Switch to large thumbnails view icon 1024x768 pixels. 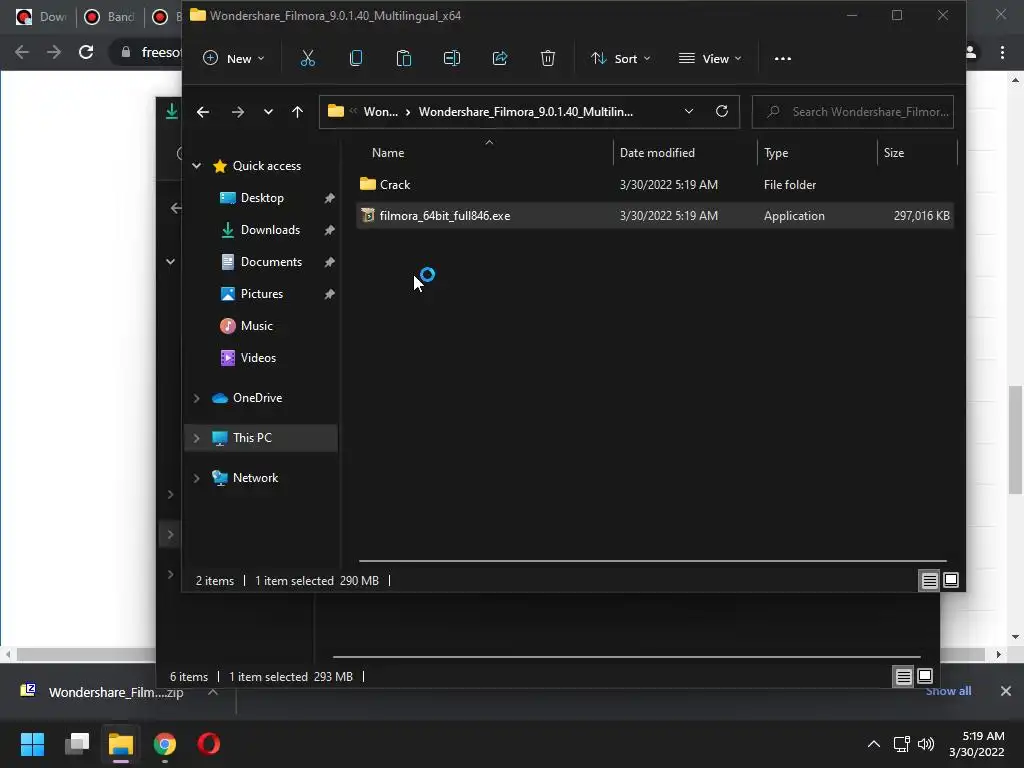click(x=951, y=580)
